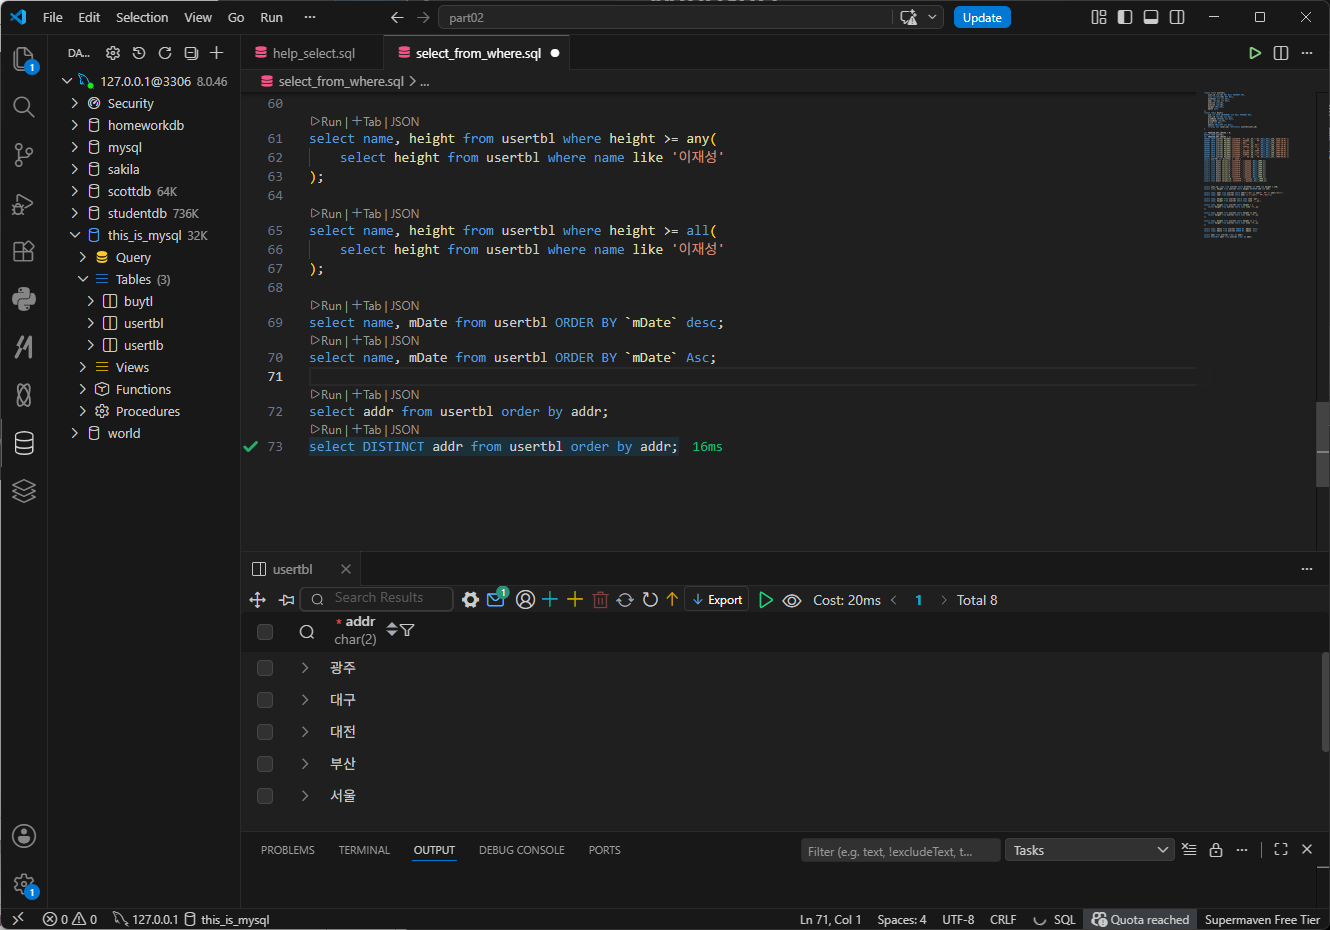Open the Tasks output channel dropdown
This screenshot has width=1330, height=930.
point(1090,850)
